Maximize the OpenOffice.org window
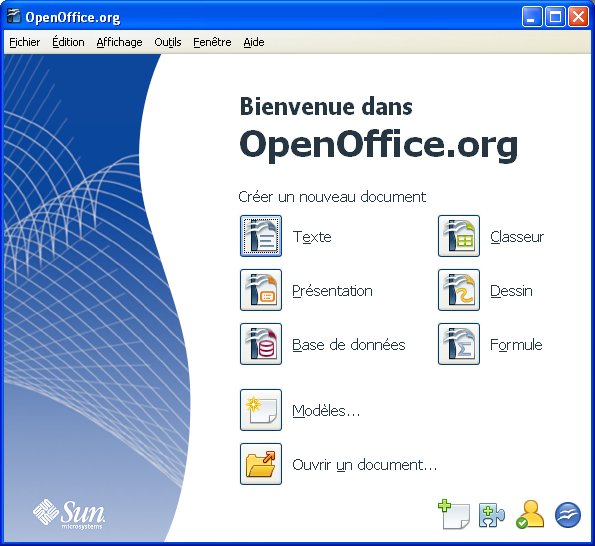 pos(555,17)
